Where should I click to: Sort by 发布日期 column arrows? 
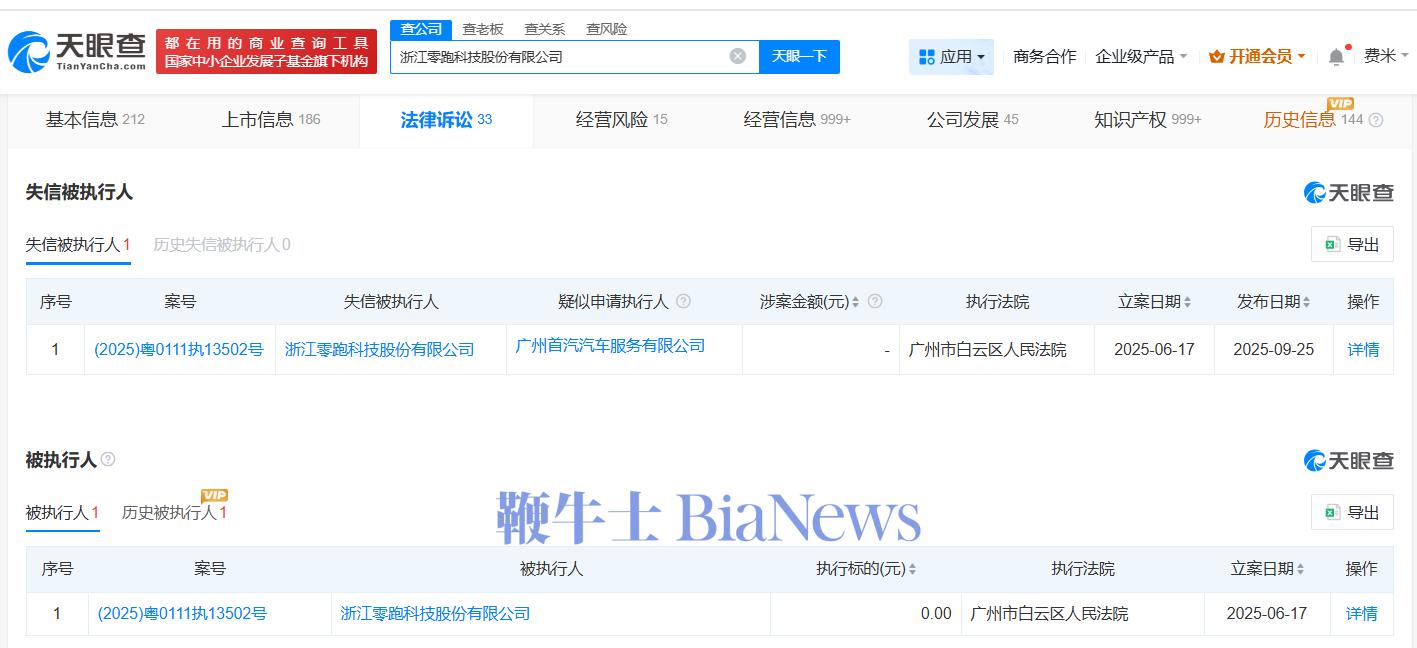click(1306, 302)
